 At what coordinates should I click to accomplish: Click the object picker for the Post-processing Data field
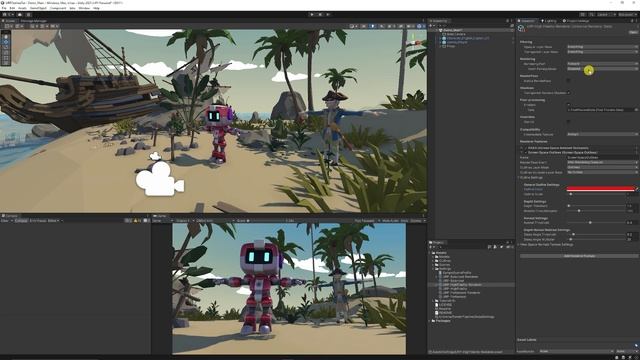[x=636, y=110]
